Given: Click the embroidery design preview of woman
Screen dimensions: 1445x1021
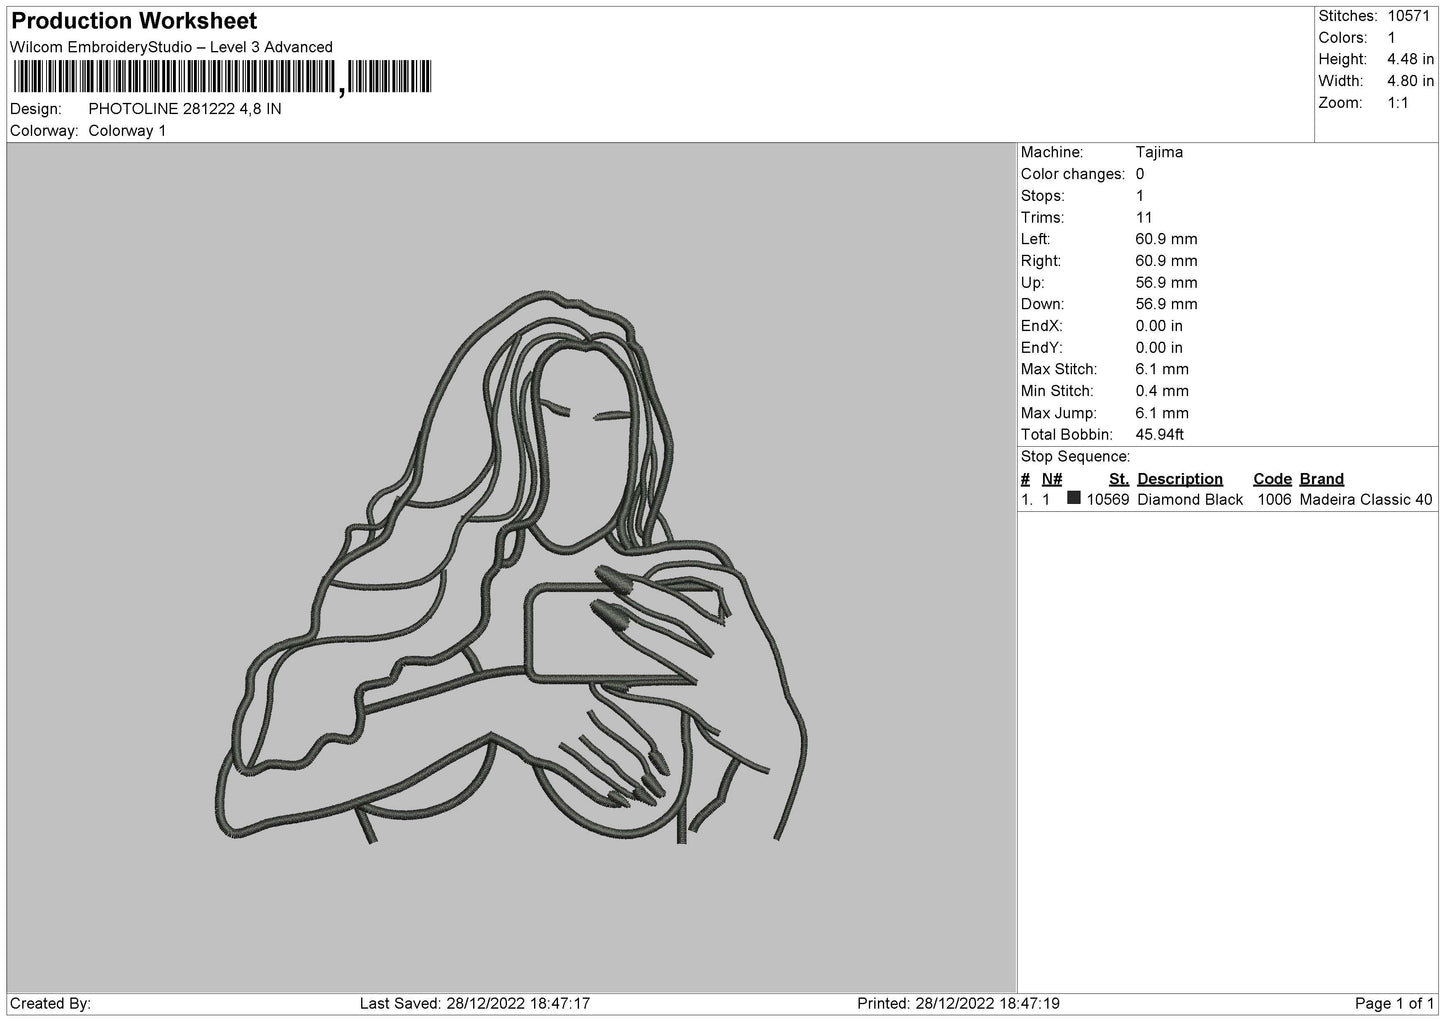Looking at the screenshot, I should coord(512,565).
